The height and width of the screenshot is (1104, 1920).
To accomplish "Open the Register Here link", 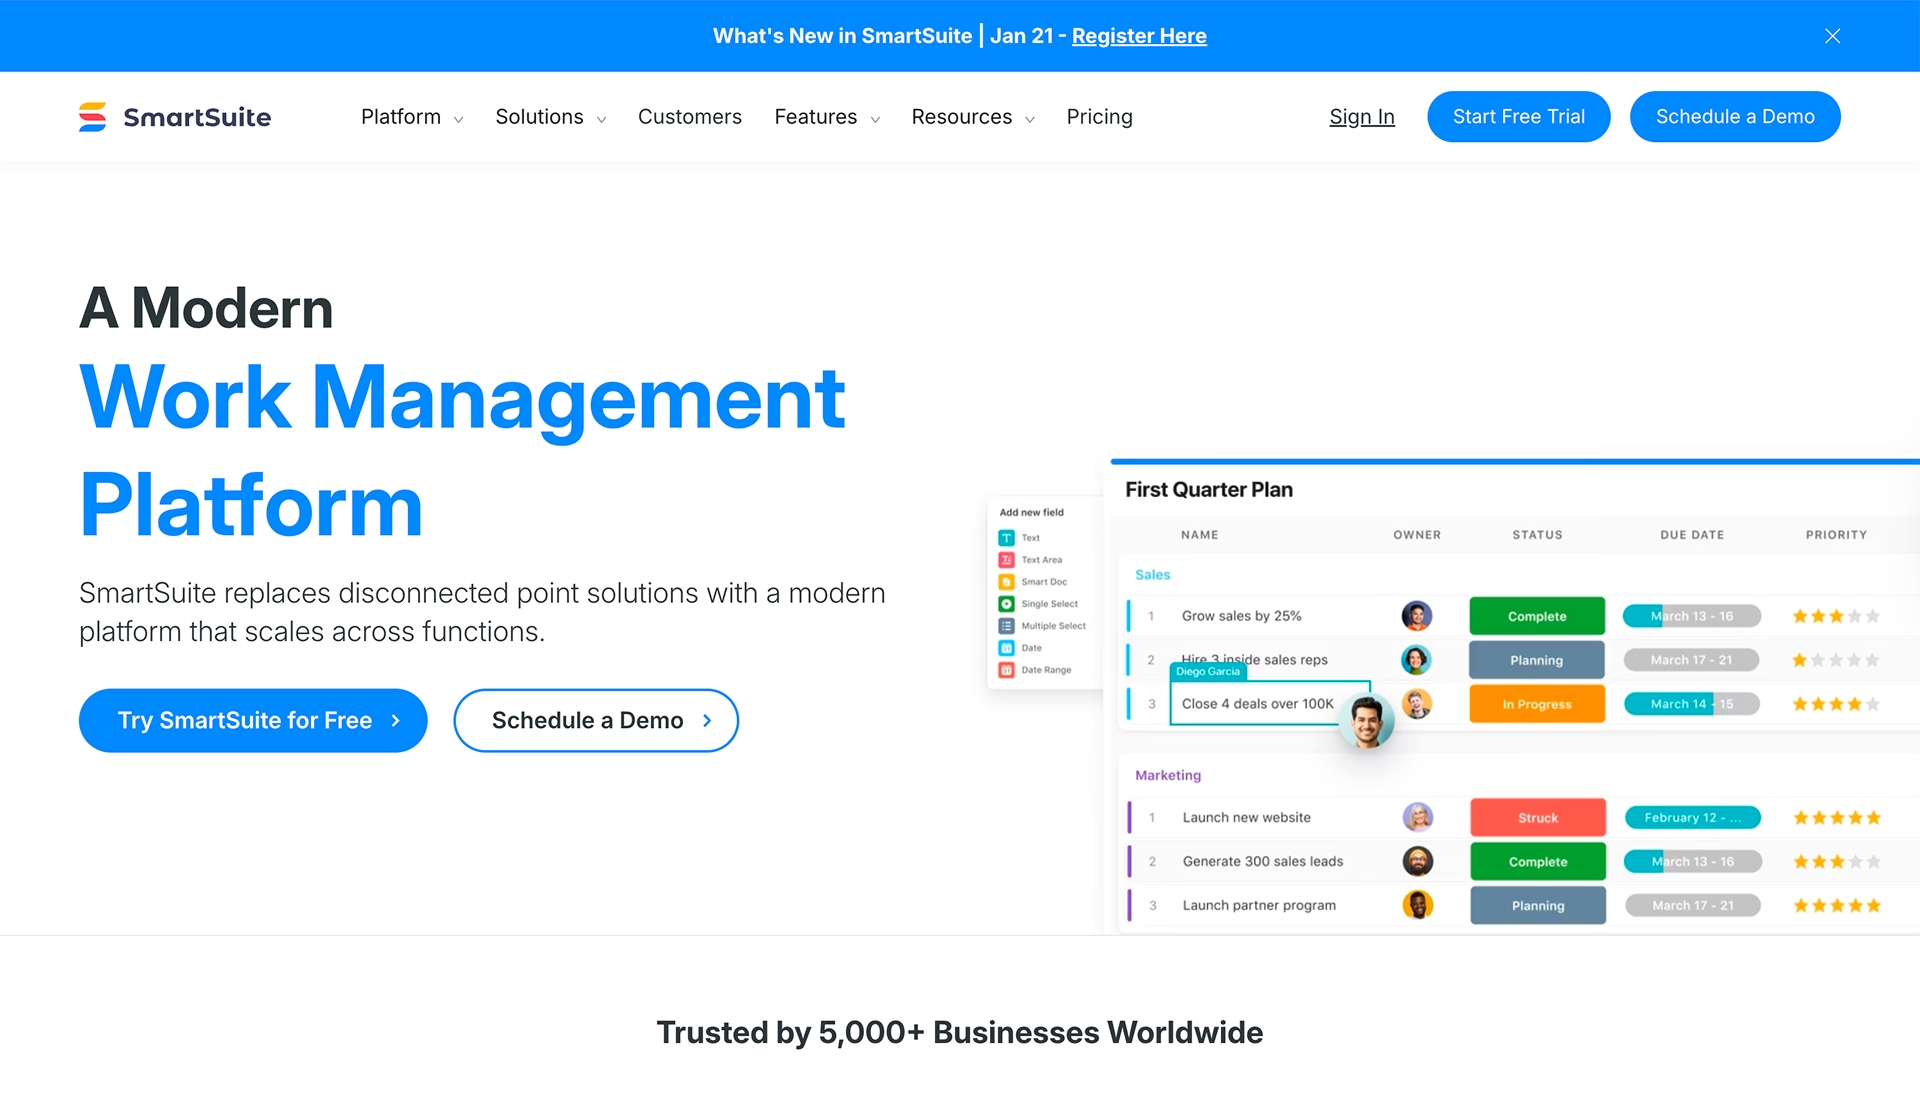I will [x=1139, y=36].
